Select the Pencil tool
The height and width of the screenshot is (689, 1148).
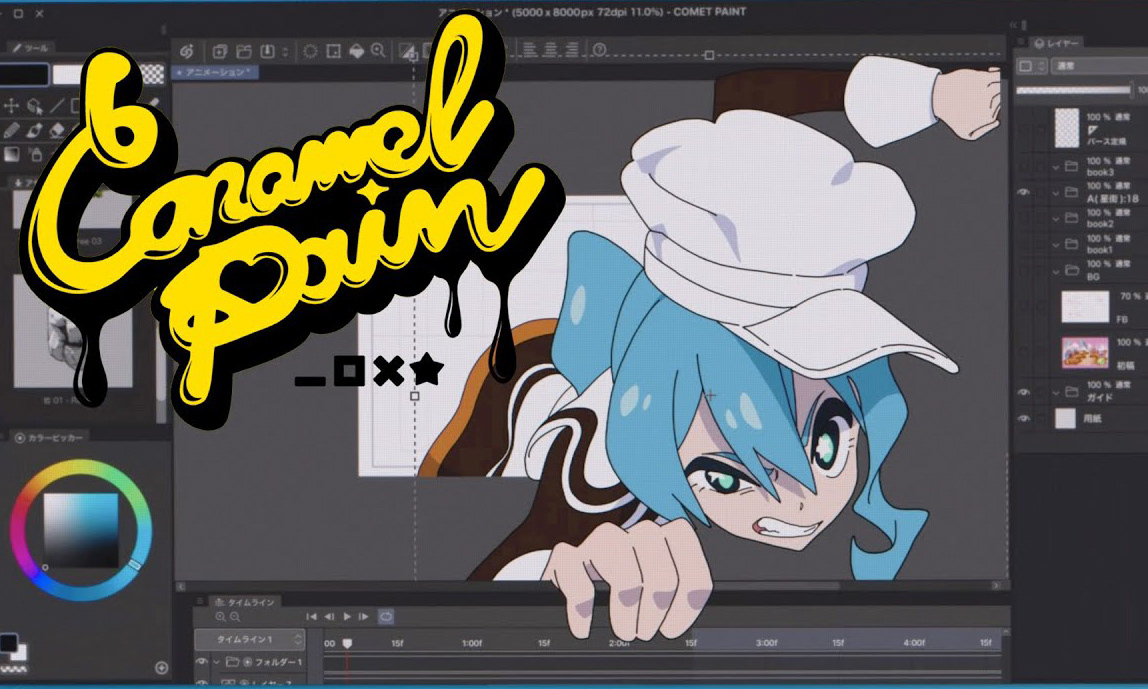pyautogui.click(x=11, y=130)
